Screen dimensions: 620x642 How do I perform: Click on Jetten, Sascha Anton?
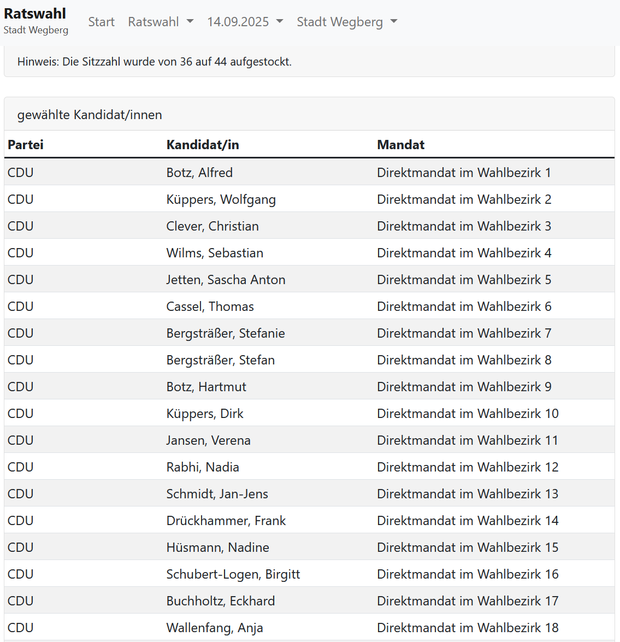point(226,280)
